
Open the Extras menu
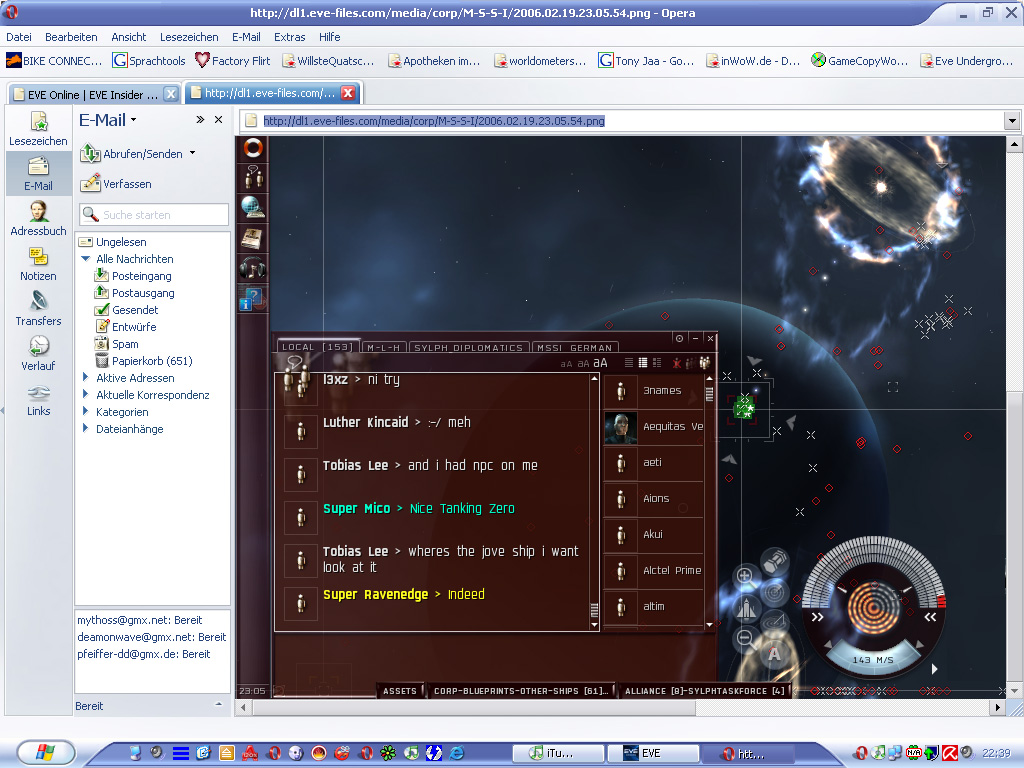pos(289,37)
